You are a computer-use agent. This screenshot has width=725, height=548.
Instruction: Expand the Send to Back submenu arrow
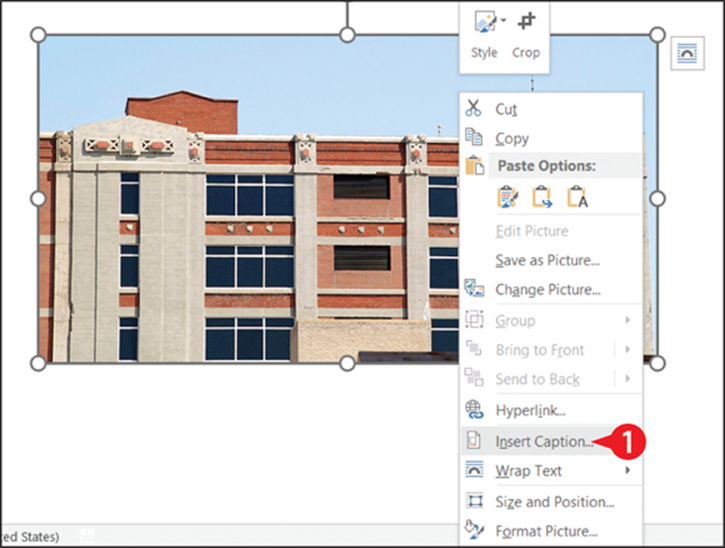[x=627, y=379]
